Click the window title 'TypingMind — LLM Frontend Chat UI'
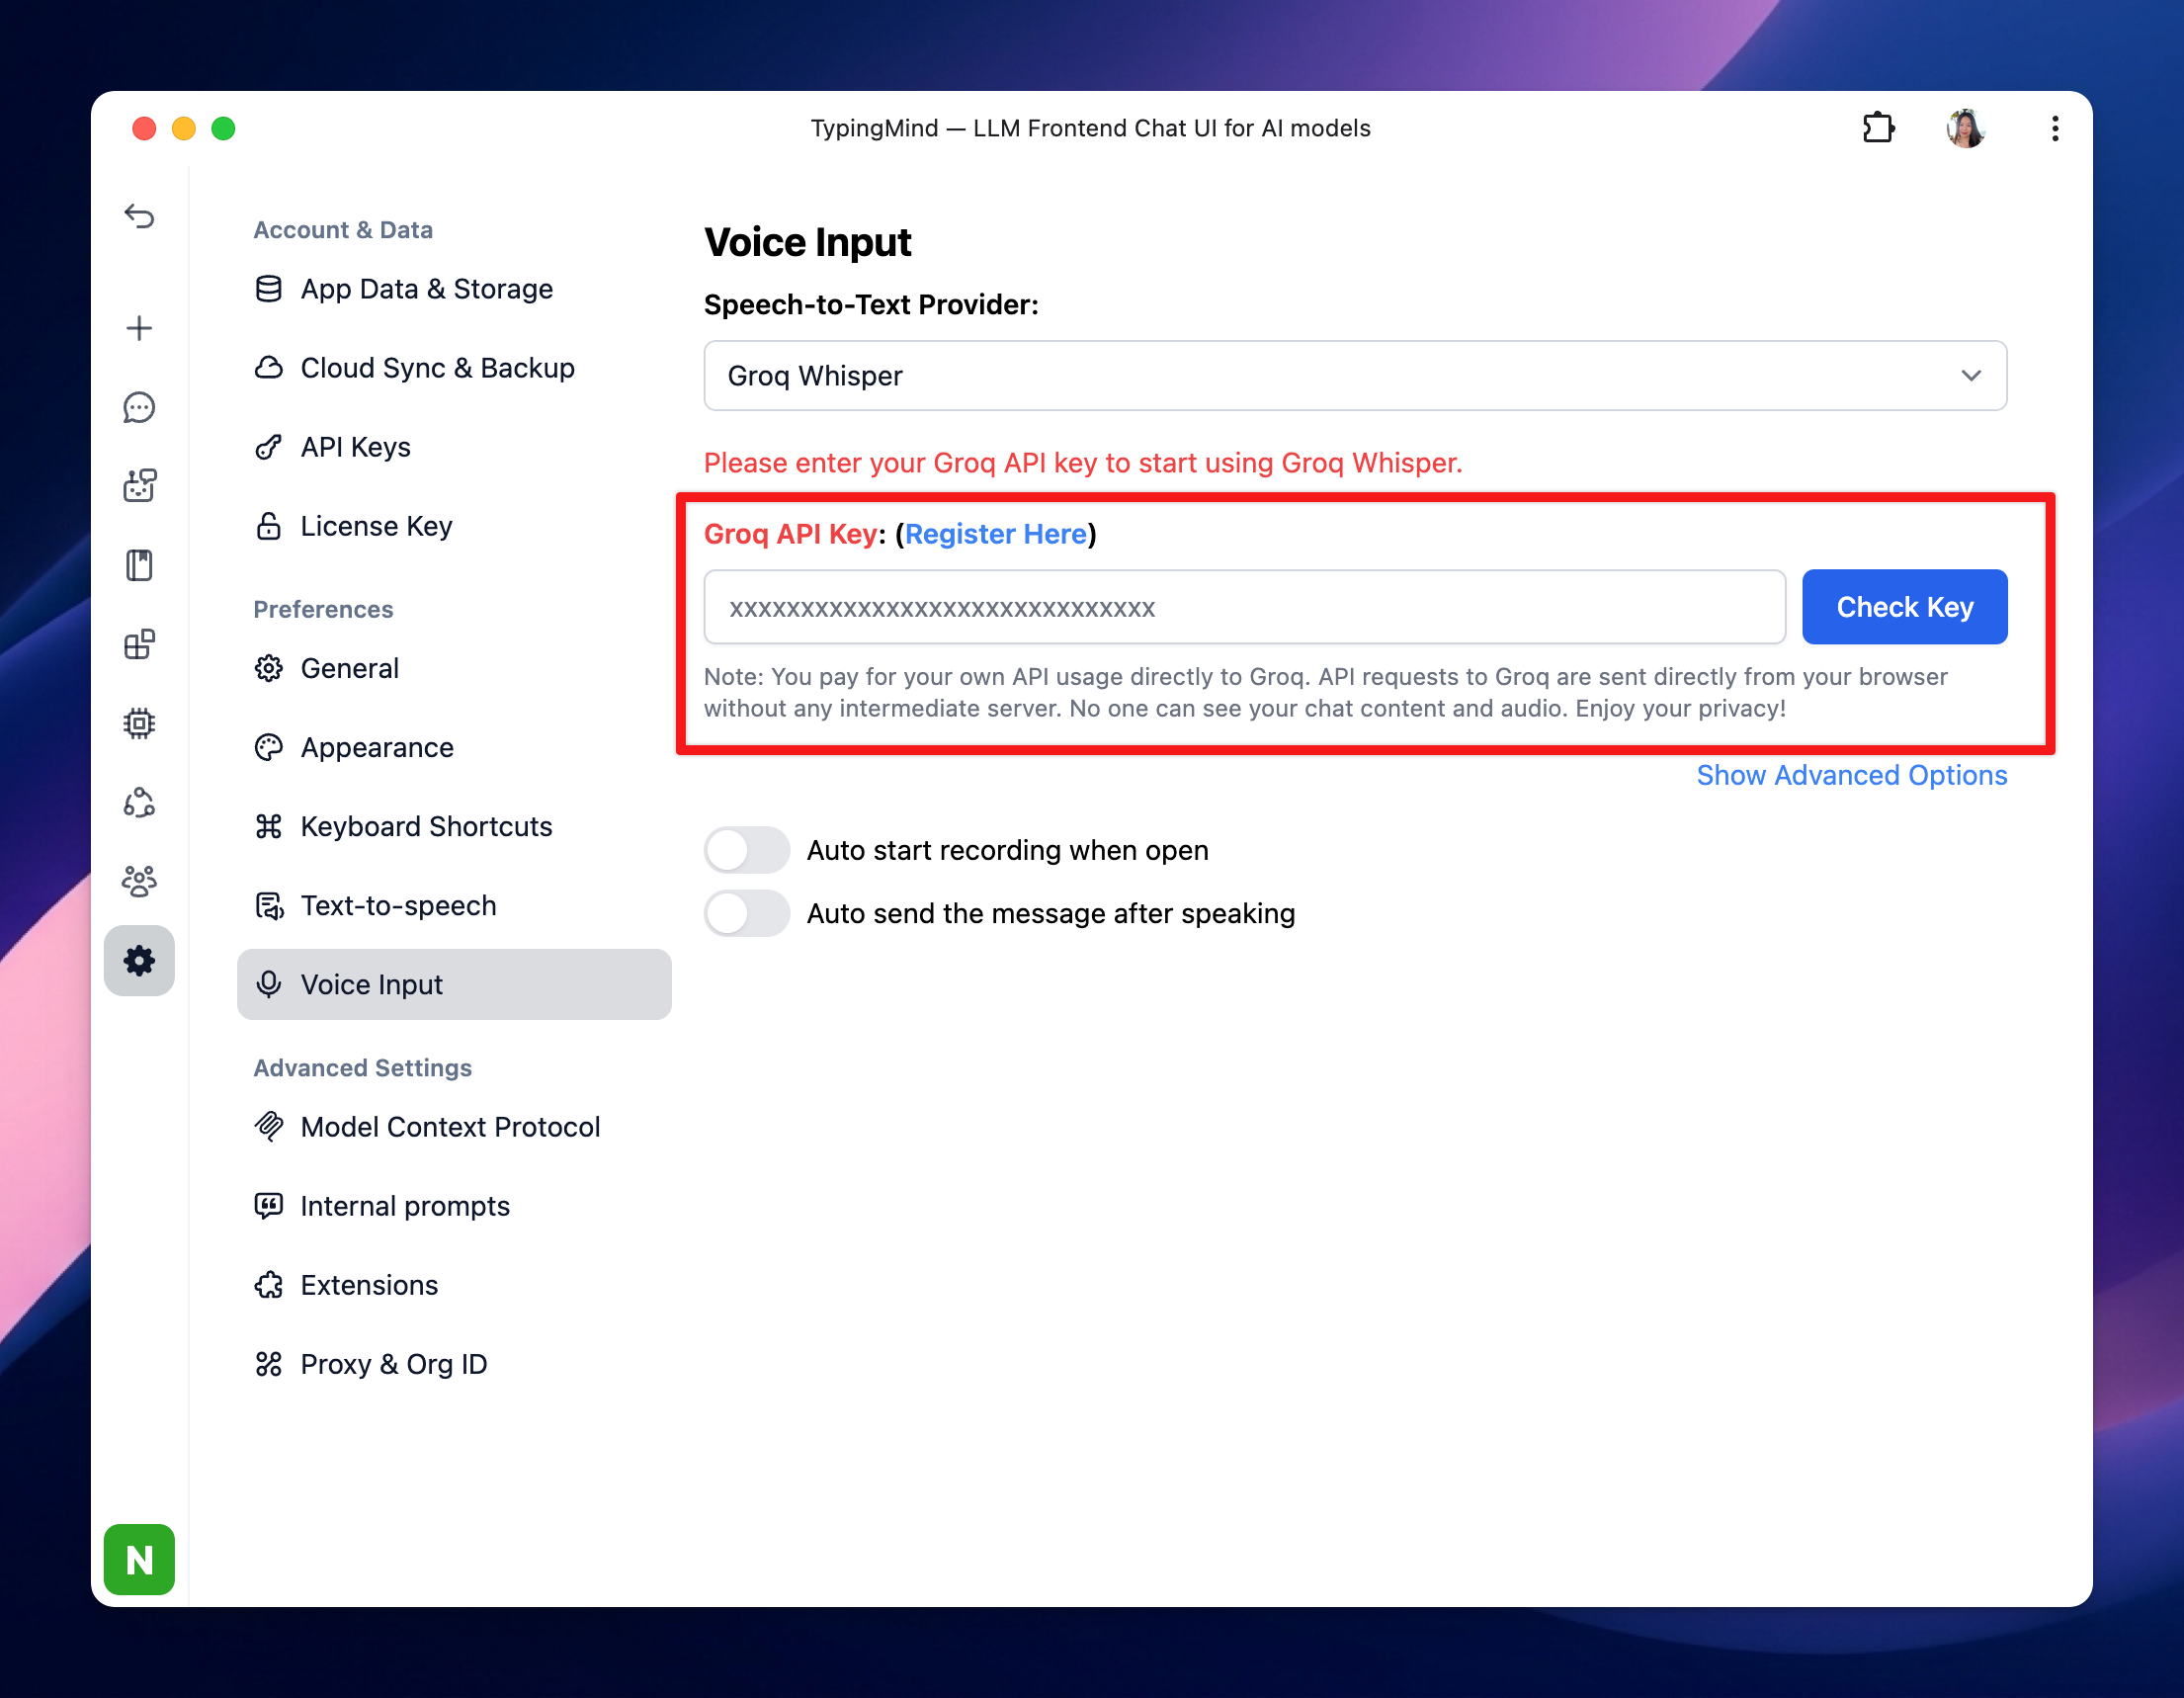 coord(1090,128)
